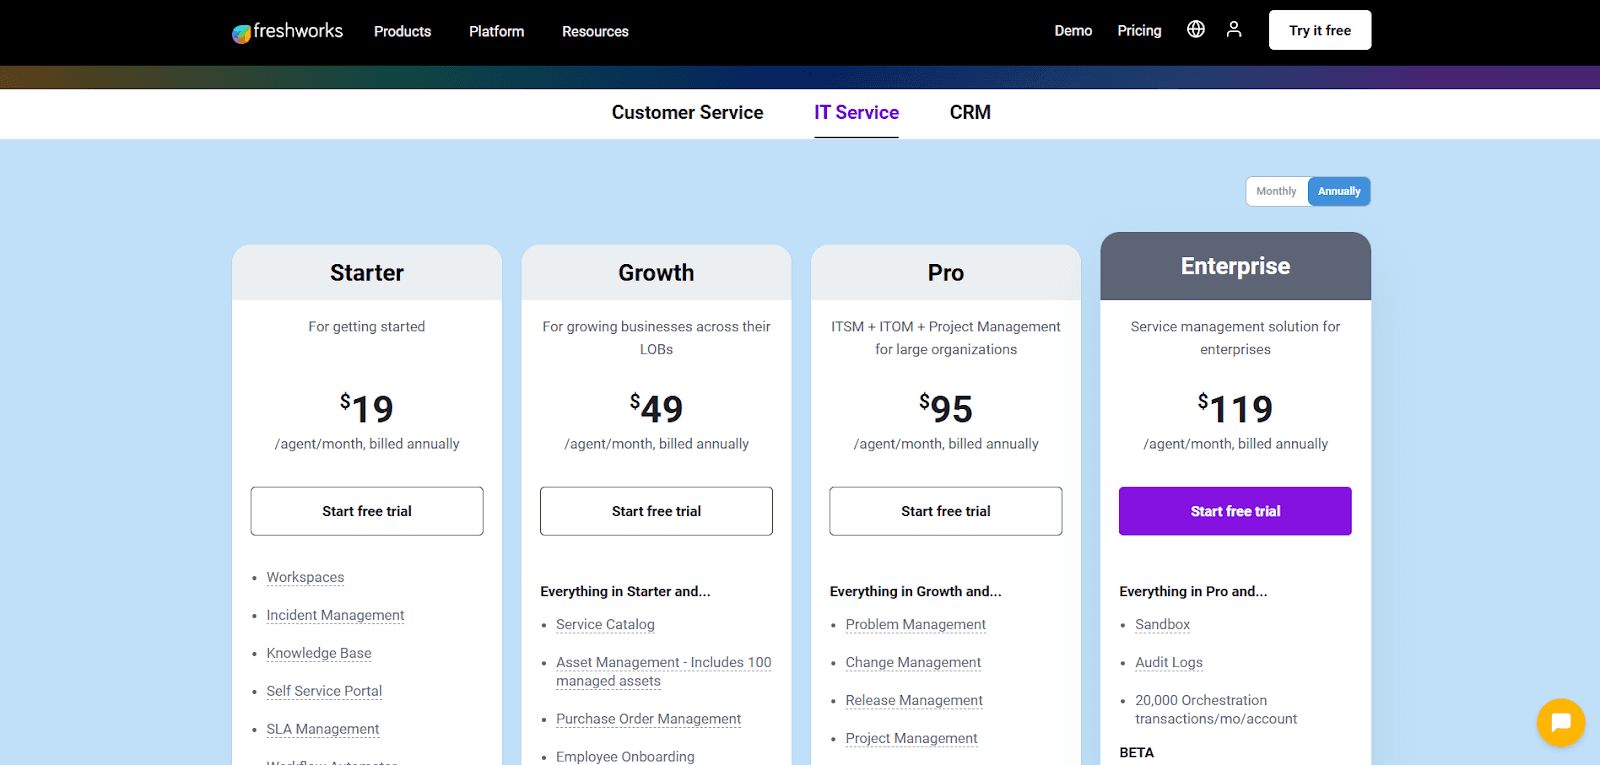Expand the Resources menu

click(x=595, y=31)
